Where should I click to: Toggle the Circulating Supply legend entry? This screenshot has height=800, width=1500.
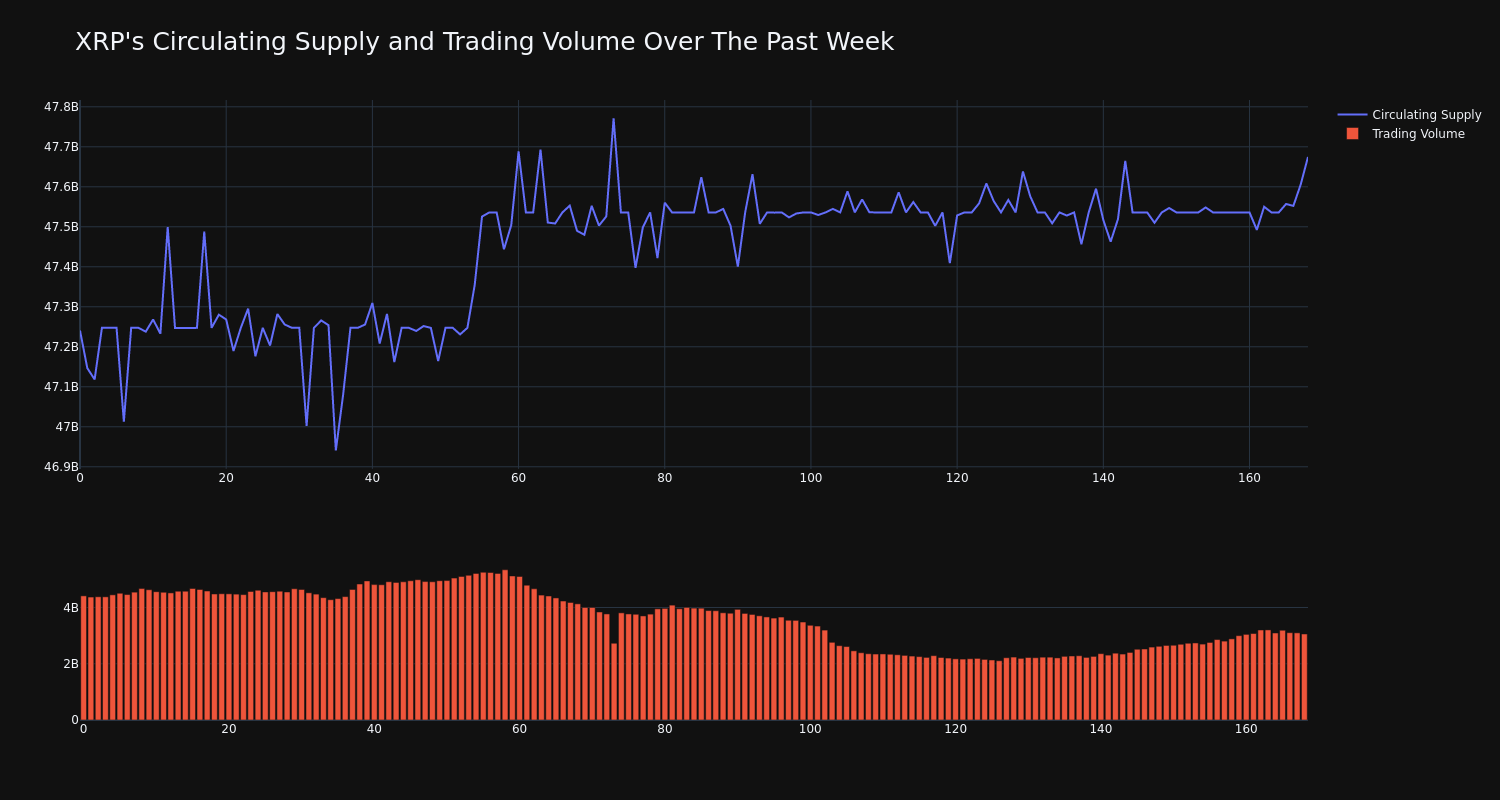coord(1409,115)
